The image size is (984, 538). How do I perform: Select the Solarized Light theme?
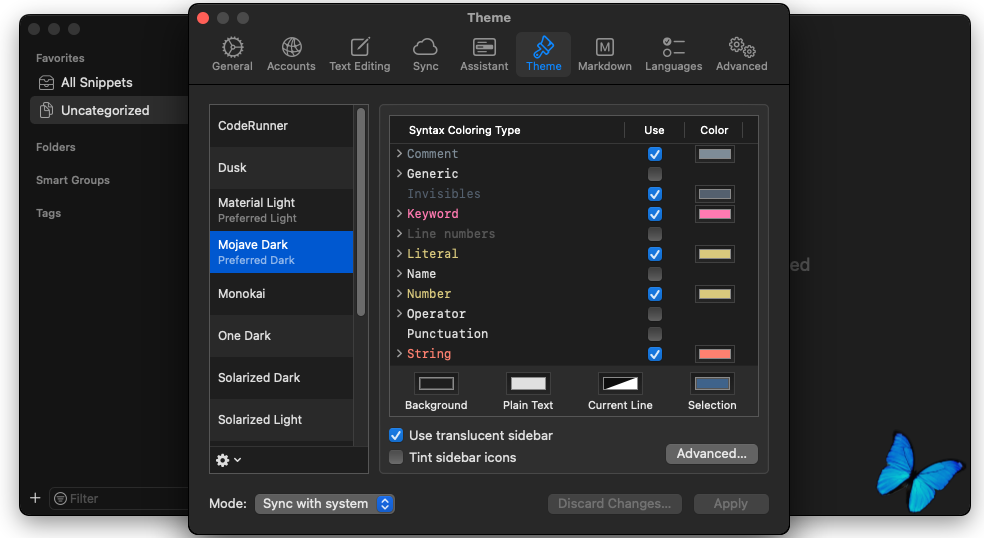click(281, 420)
